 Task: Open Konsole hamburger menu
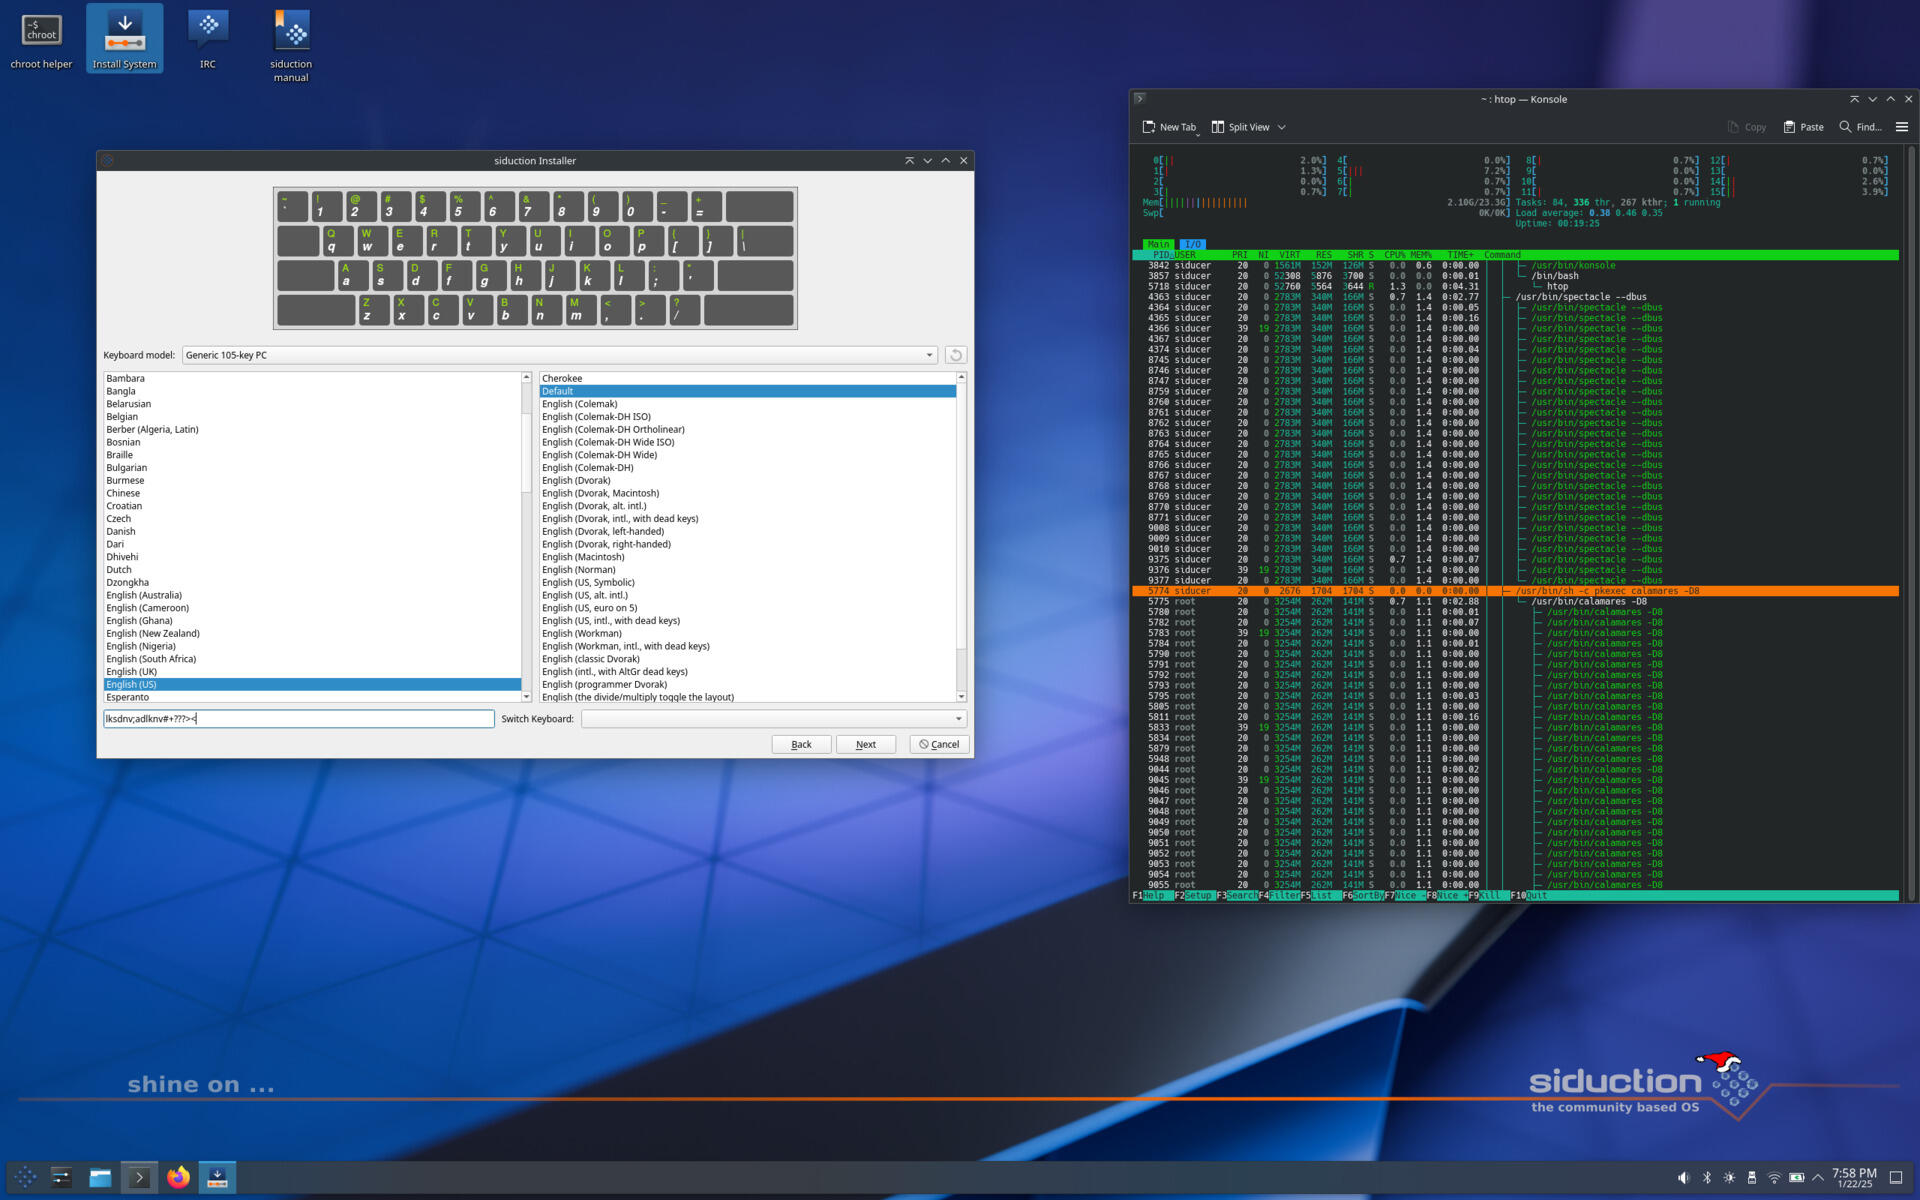click(x=1902, y=127)
